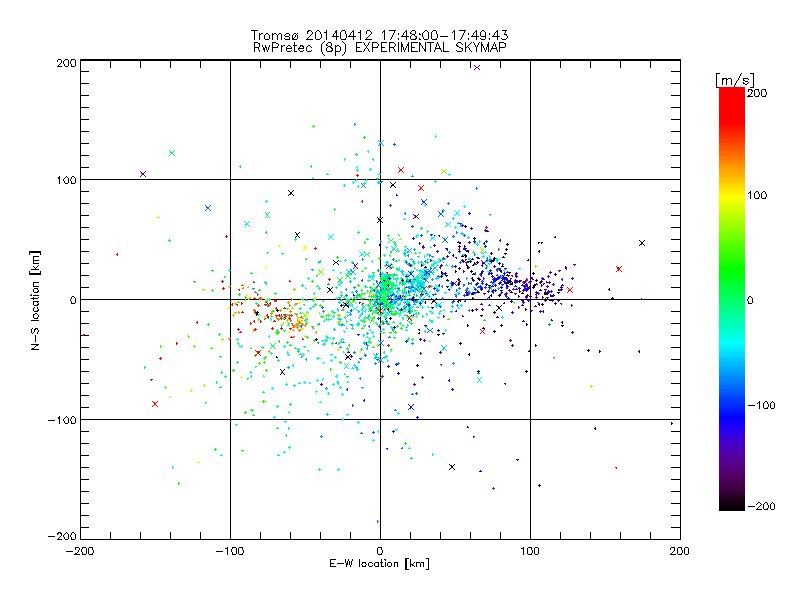Click the y-axis tick label '-100'

62,420
